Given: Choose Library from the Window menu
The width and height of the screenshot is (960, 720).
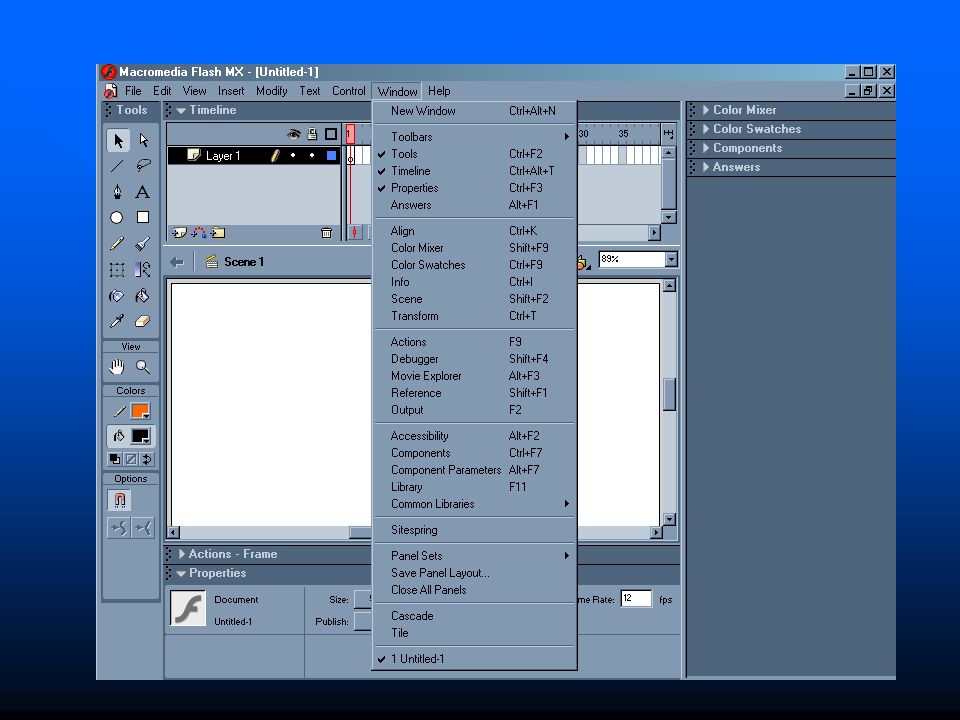Looking at the screenshot, I should coord(474,487).
